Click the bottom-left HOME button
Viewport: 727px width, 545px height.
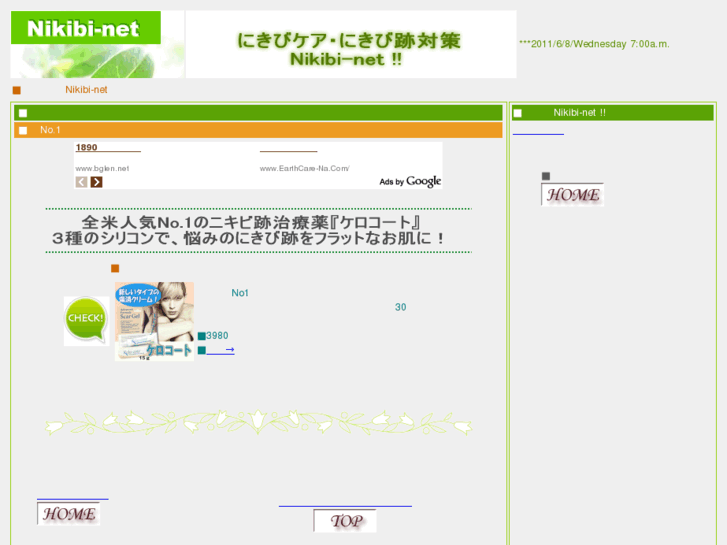coord(69,514)
